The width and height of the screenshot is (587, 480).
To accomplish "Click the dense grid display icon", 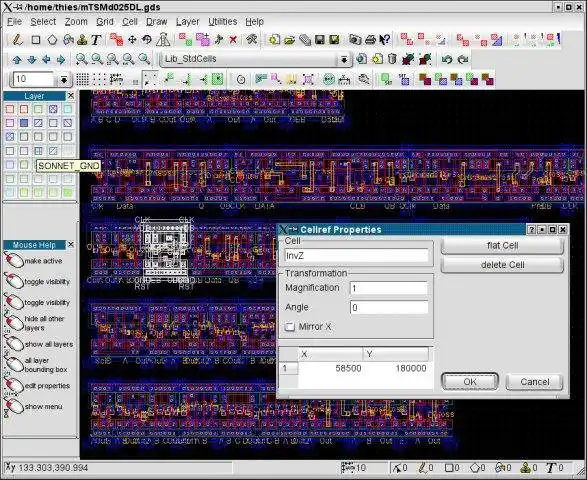I will [82, 79].
